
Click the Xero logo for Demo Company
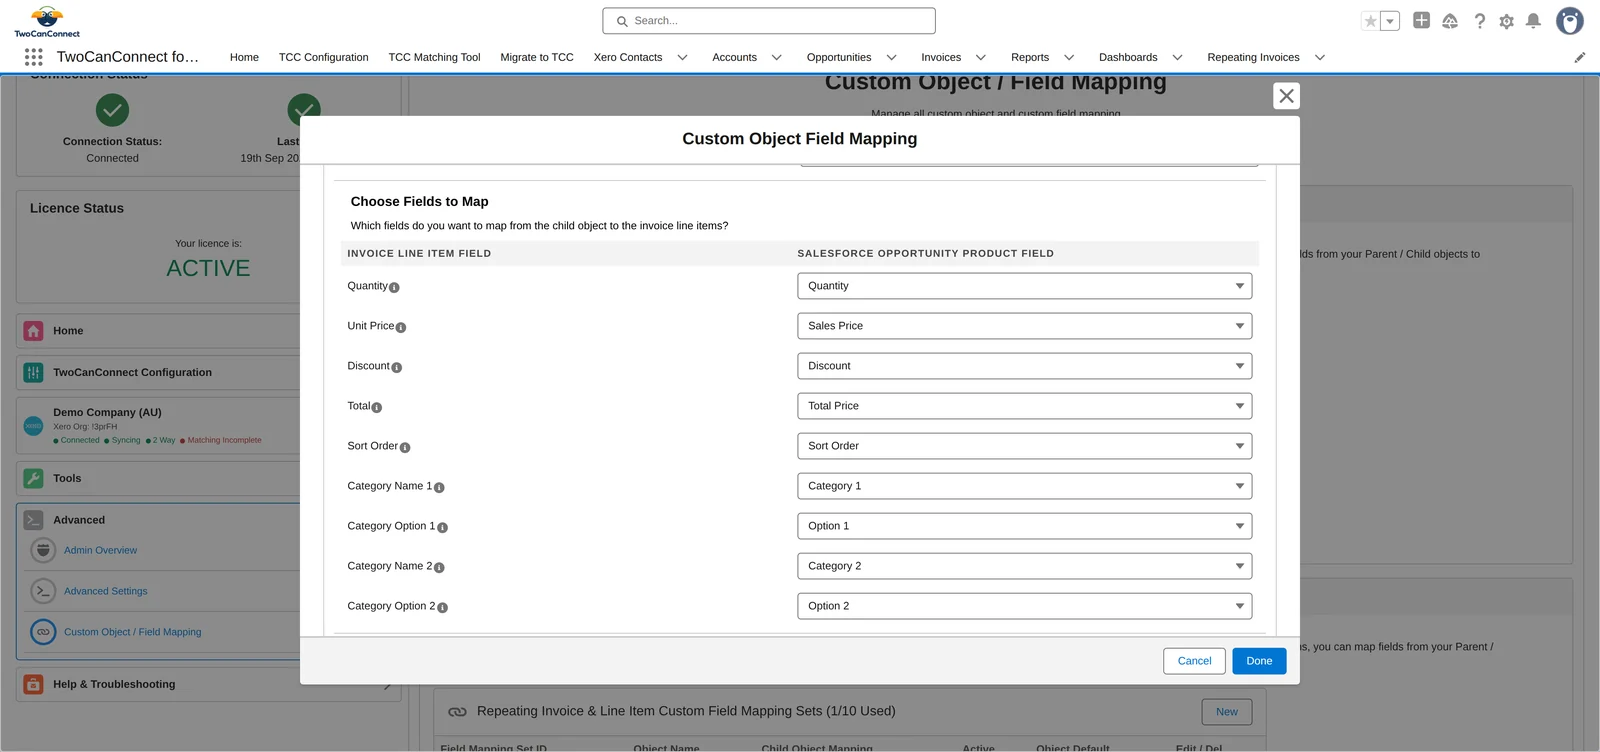click(34, 426)
